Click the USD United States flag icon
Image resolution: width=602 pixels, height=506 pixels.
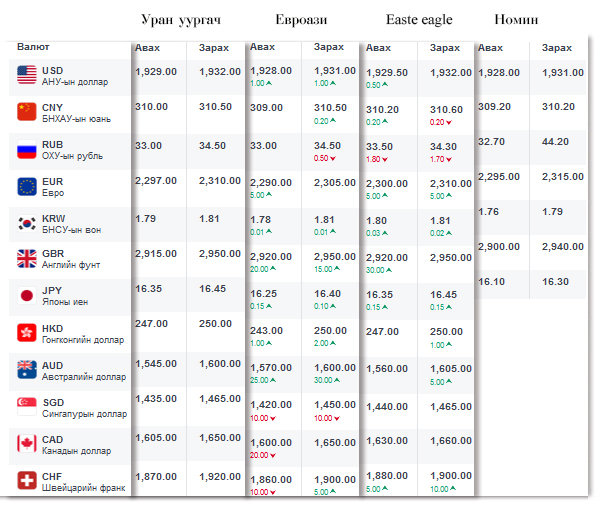27,75
